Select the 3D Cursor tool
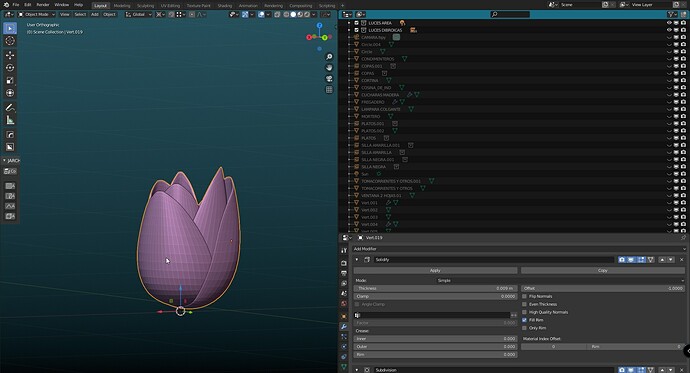Viewport: 690px width, 373px height. click(x=10, y=40)
